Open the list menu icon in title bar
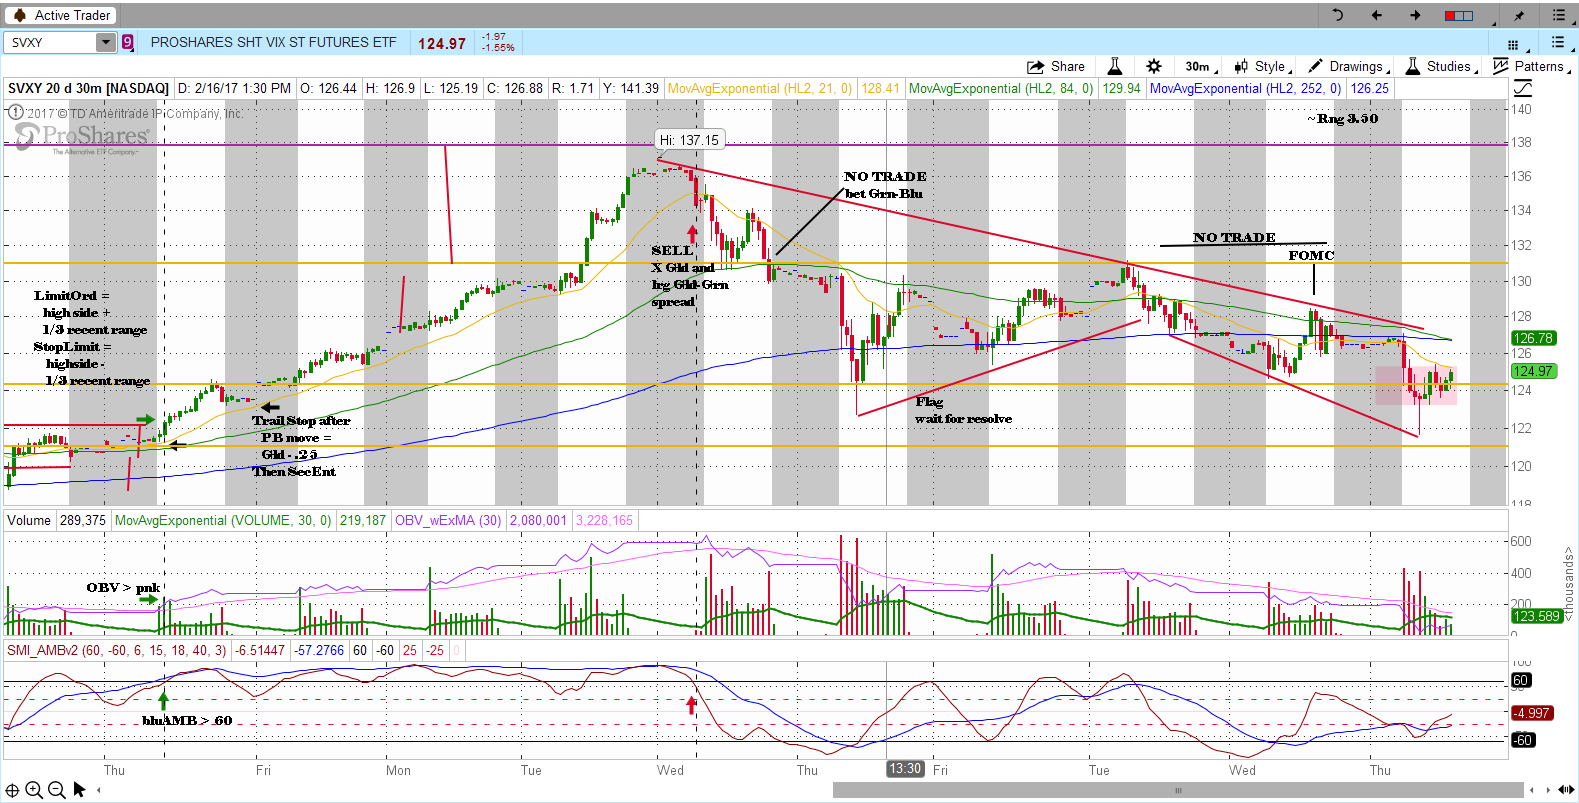 click(1559, 15)
